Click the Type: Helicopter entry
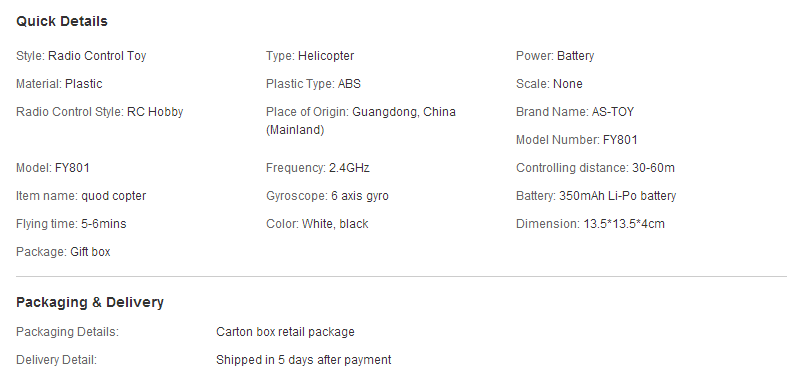This screenshot has height=379, width=787. point(310,56)
